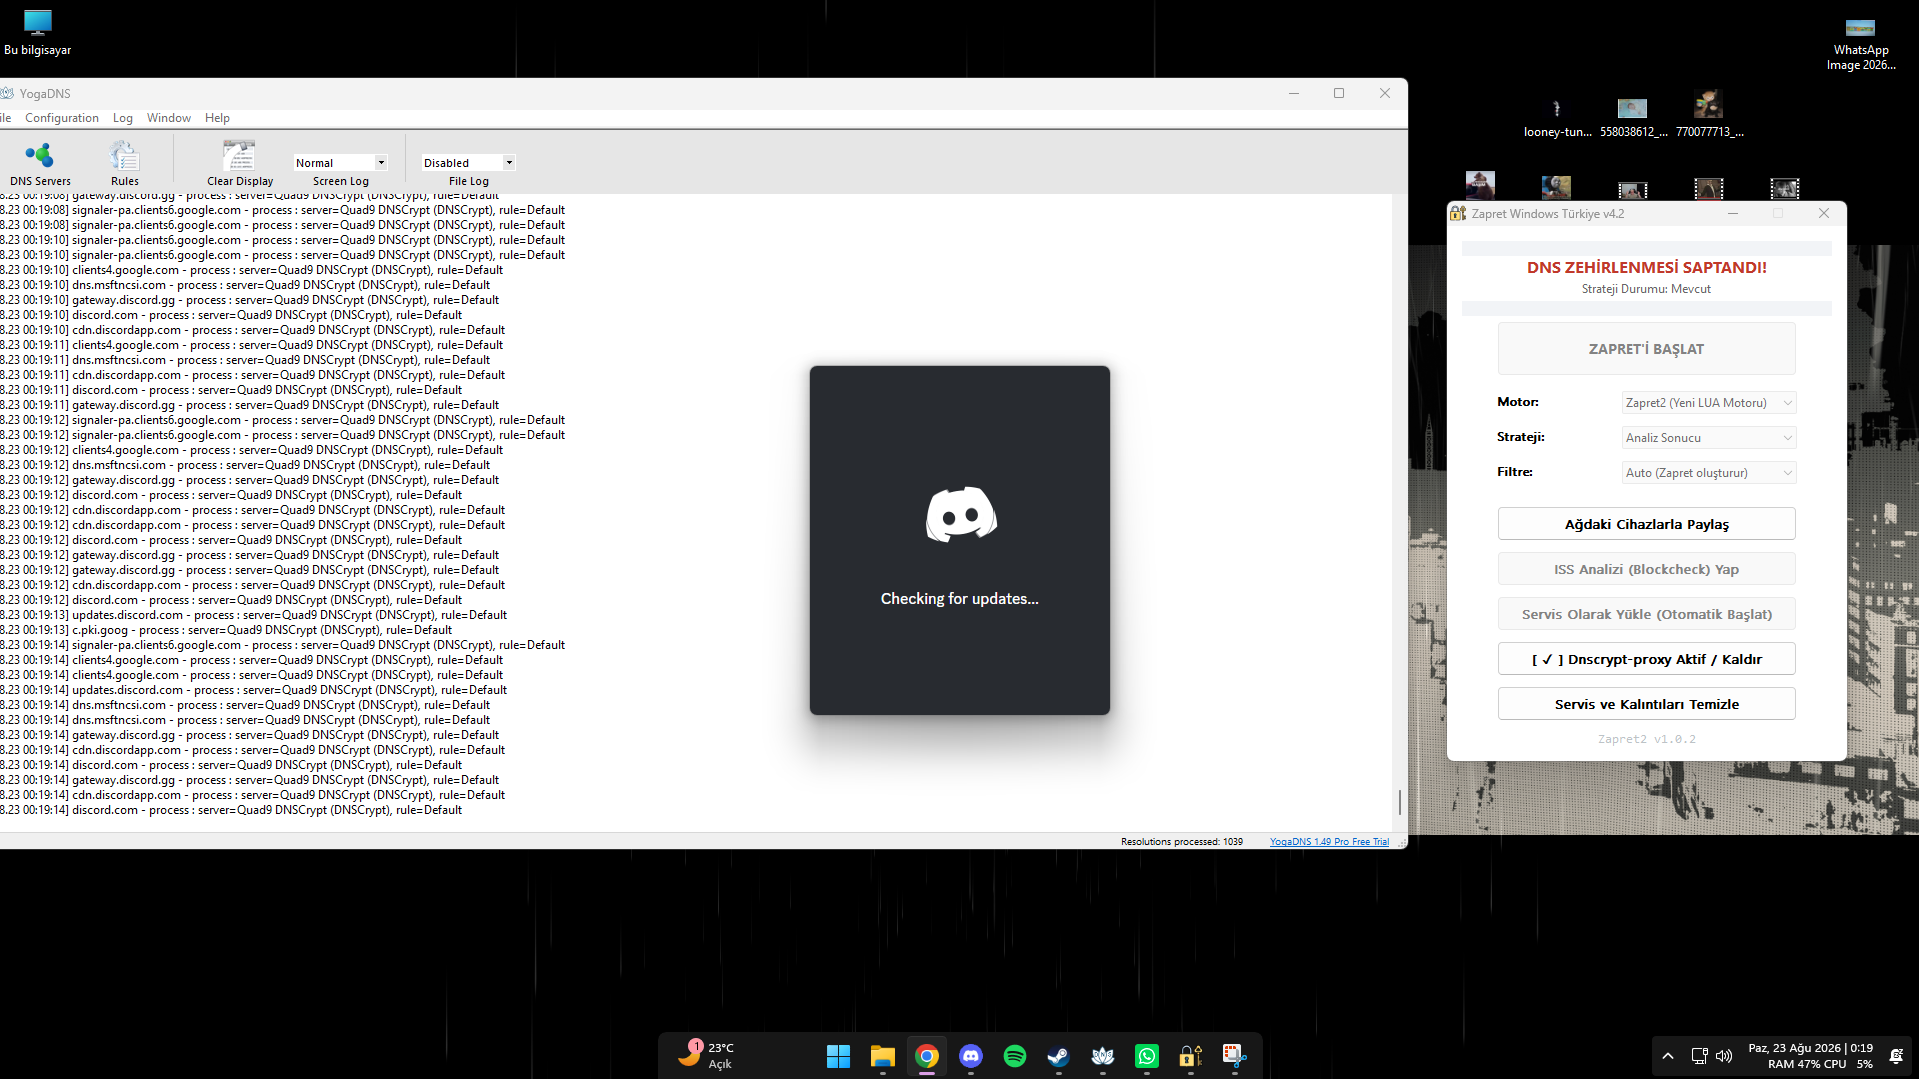
Task: Click Ağdaki Cihazlarla Paylaş button
Action: click(x=1646, y=524)
